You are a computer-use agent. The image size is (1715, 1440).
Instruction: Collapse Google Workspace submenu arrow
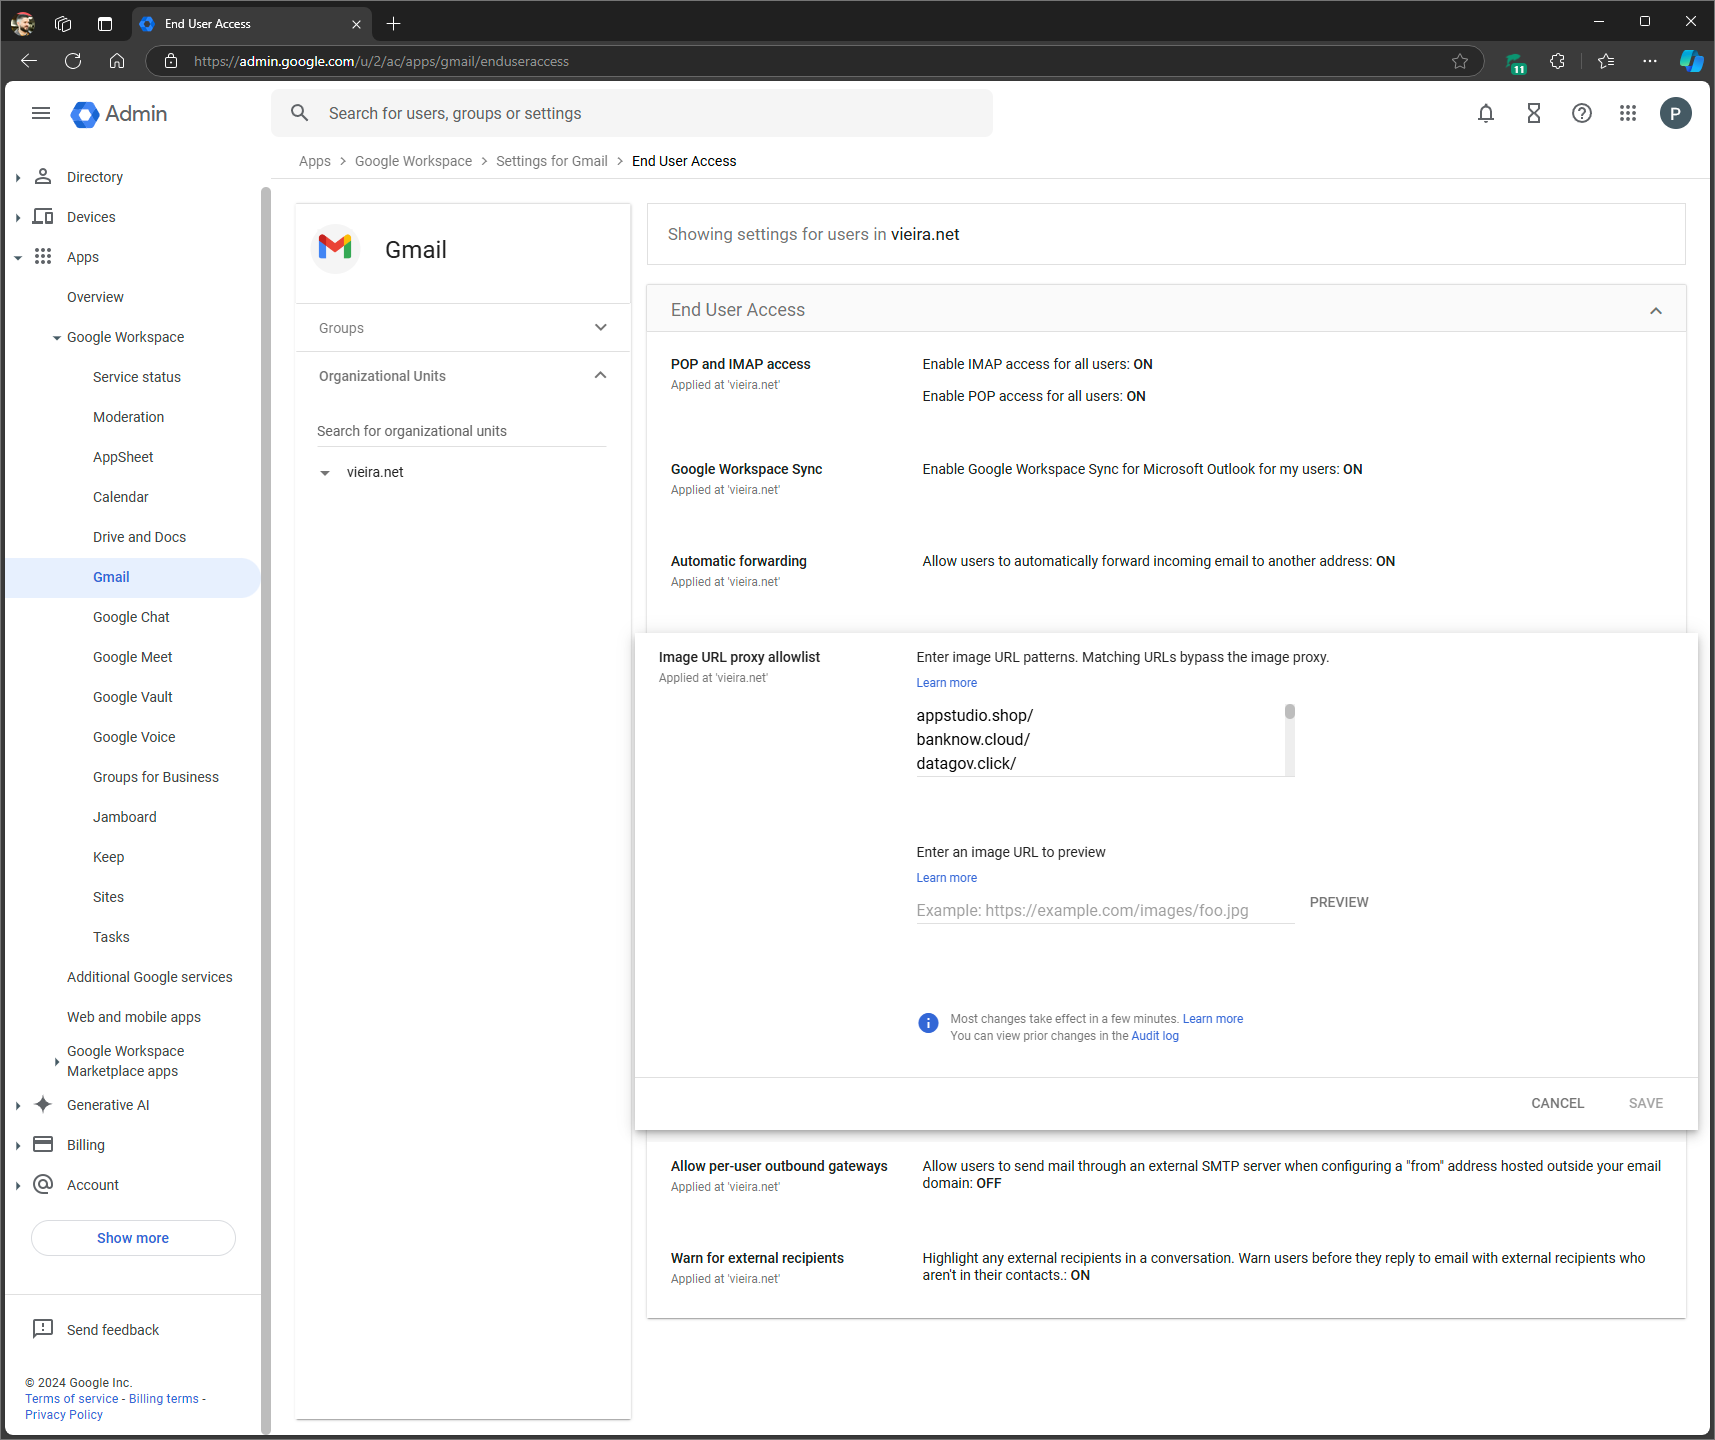[x=57, y=338]
